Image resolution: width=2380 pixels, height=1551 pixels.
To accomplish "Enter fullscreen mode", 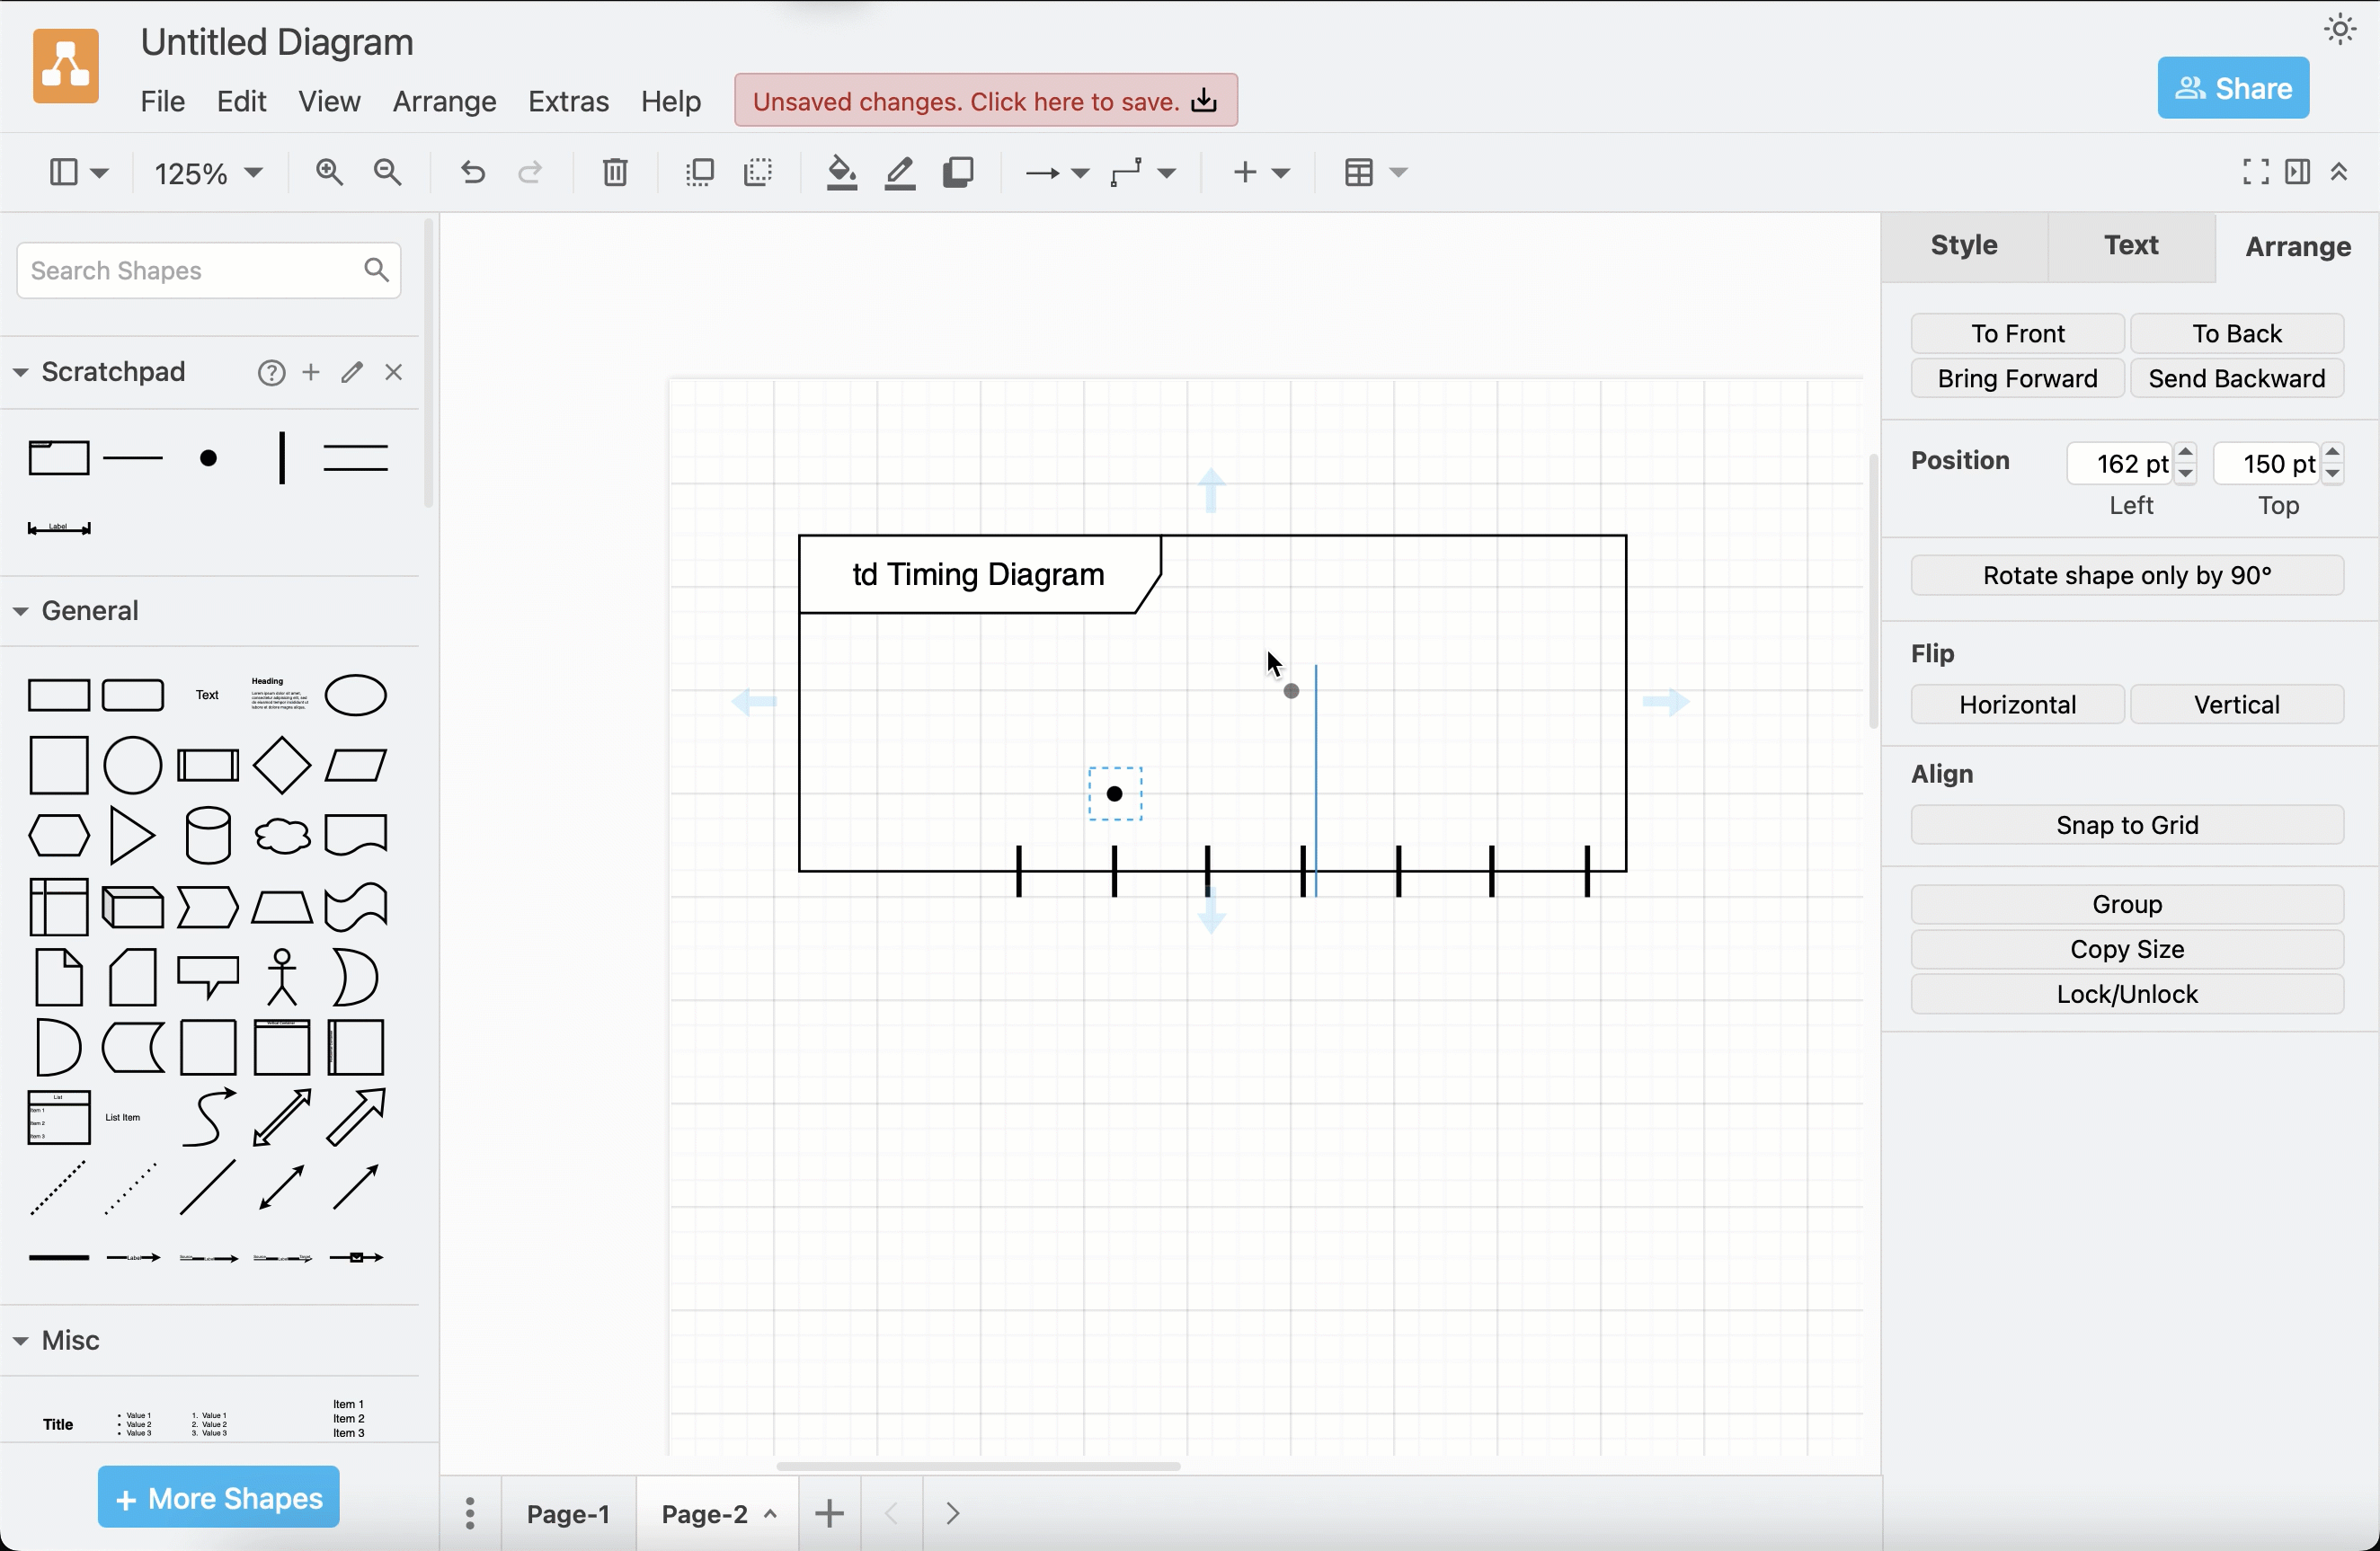I will 2253,172.
